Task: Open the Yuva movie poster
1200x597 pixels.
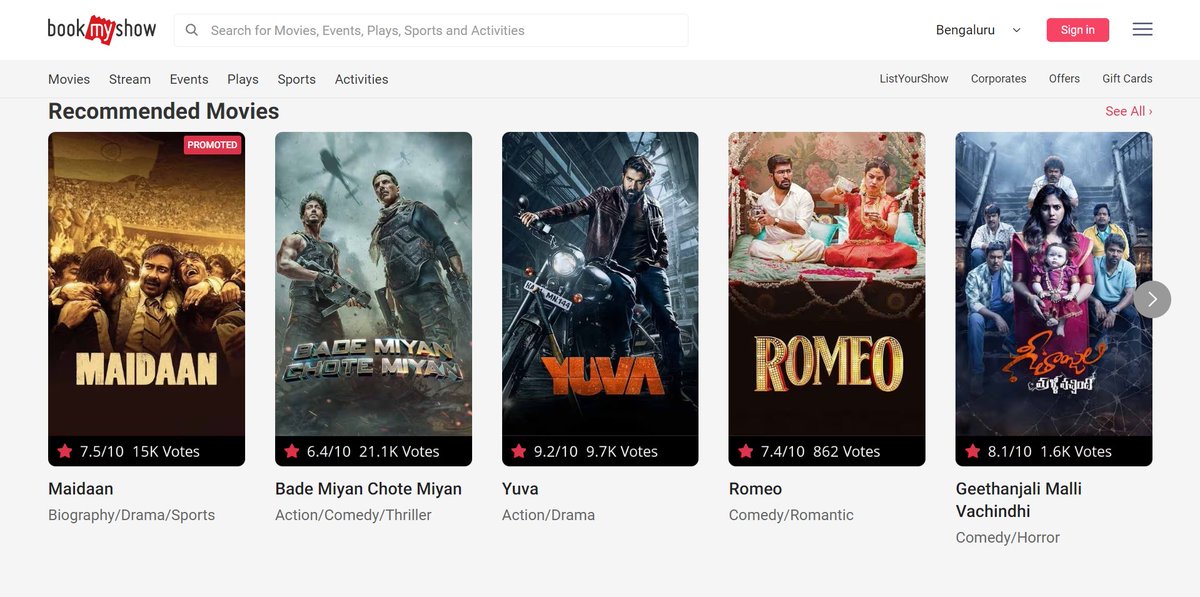Action: coord(600,299)
